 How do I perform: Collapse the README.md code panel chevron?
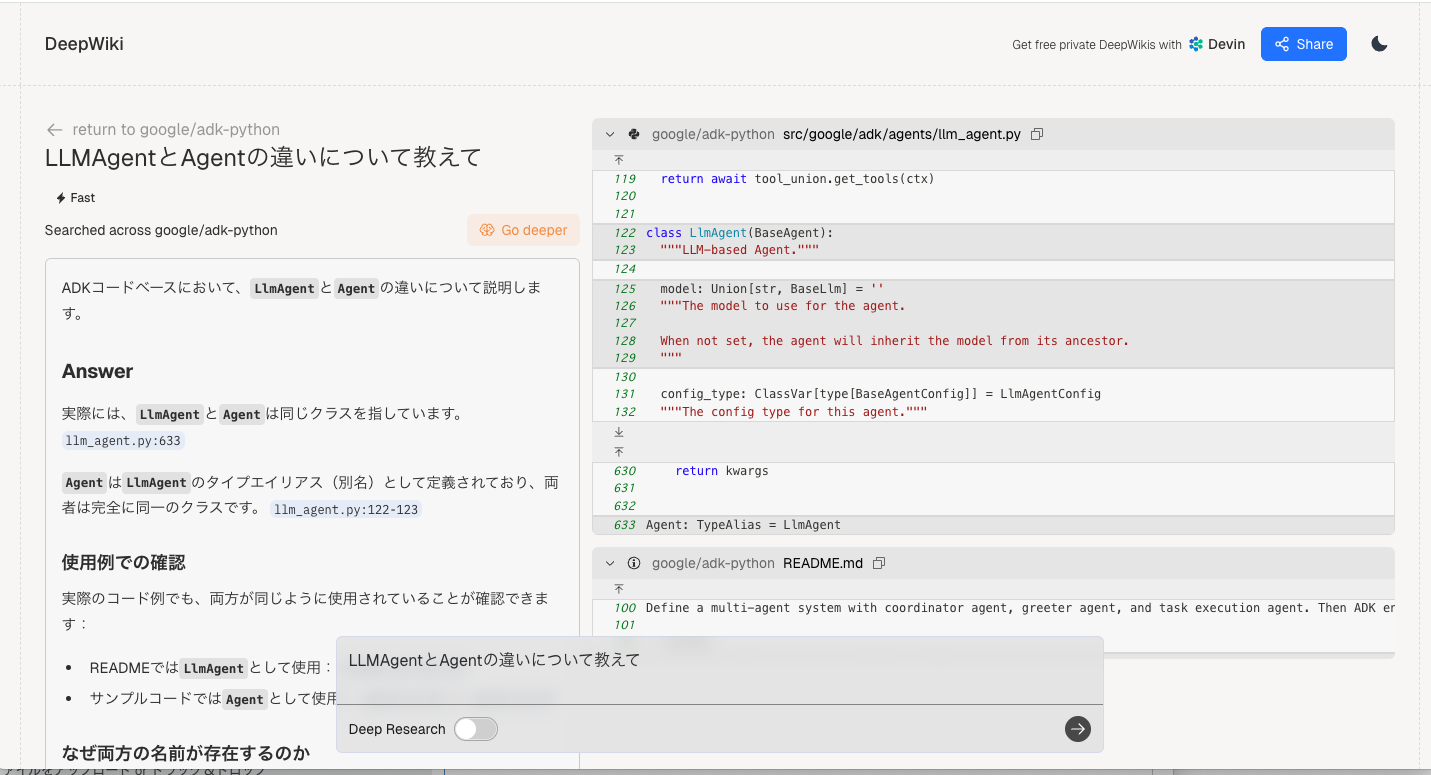click(610, 563)
